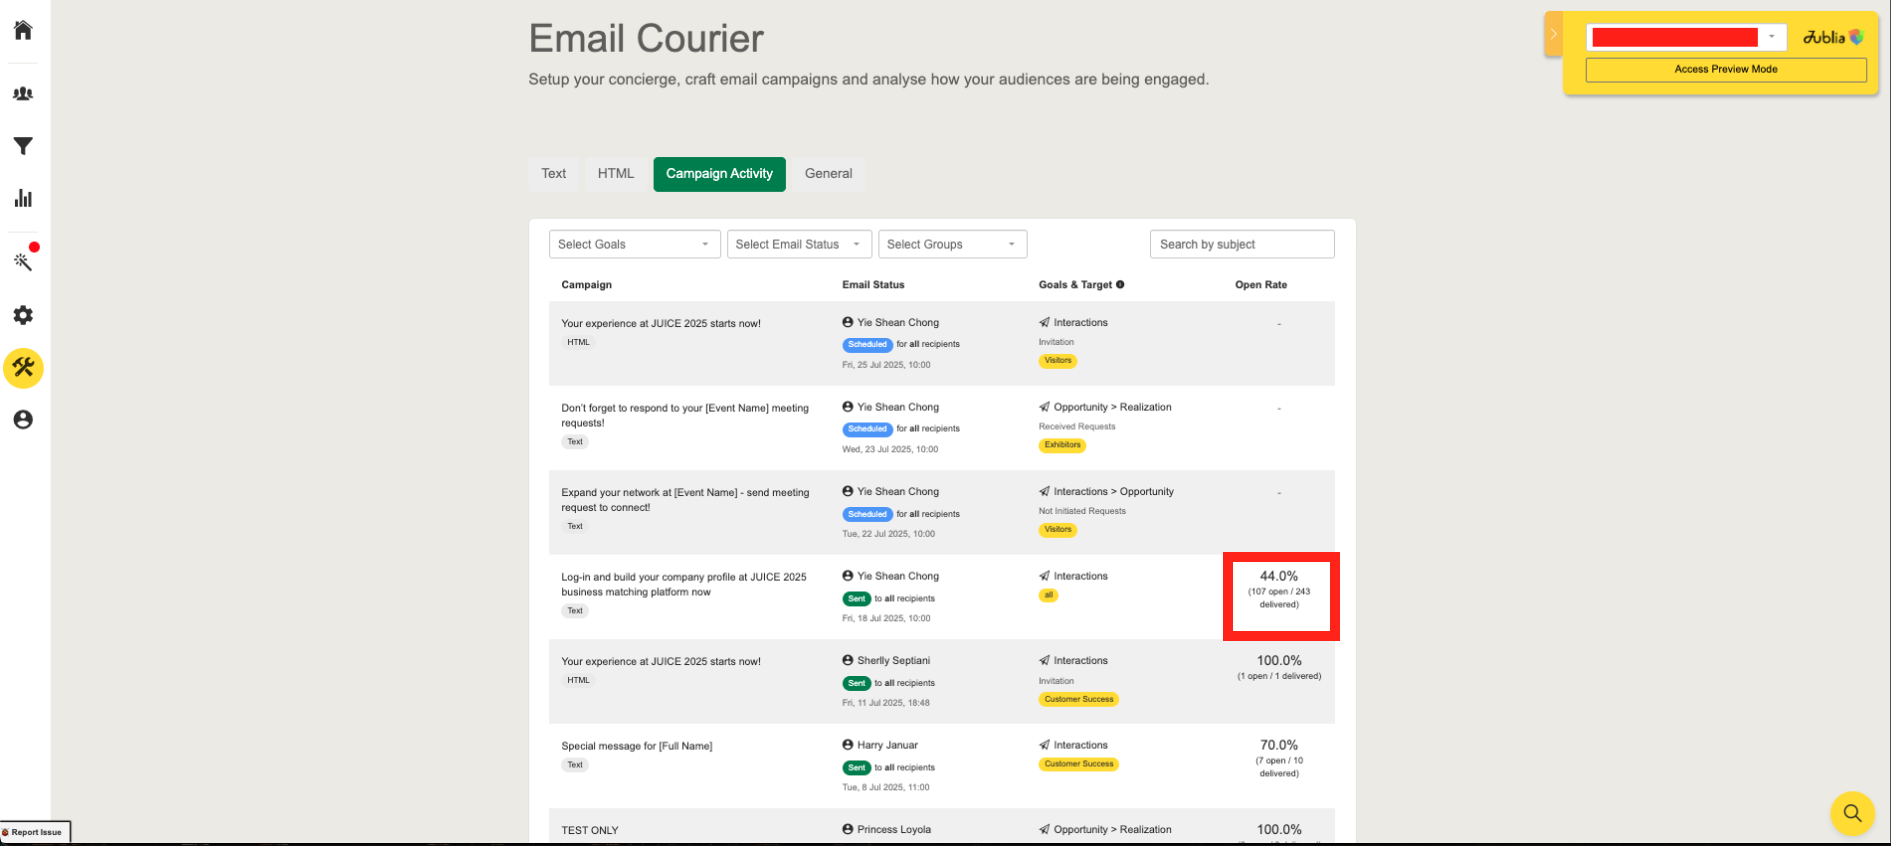Open the Special message for [Full Name] campaign
The height and width of the screenshot is (846, 1891).
pos(637,746)
